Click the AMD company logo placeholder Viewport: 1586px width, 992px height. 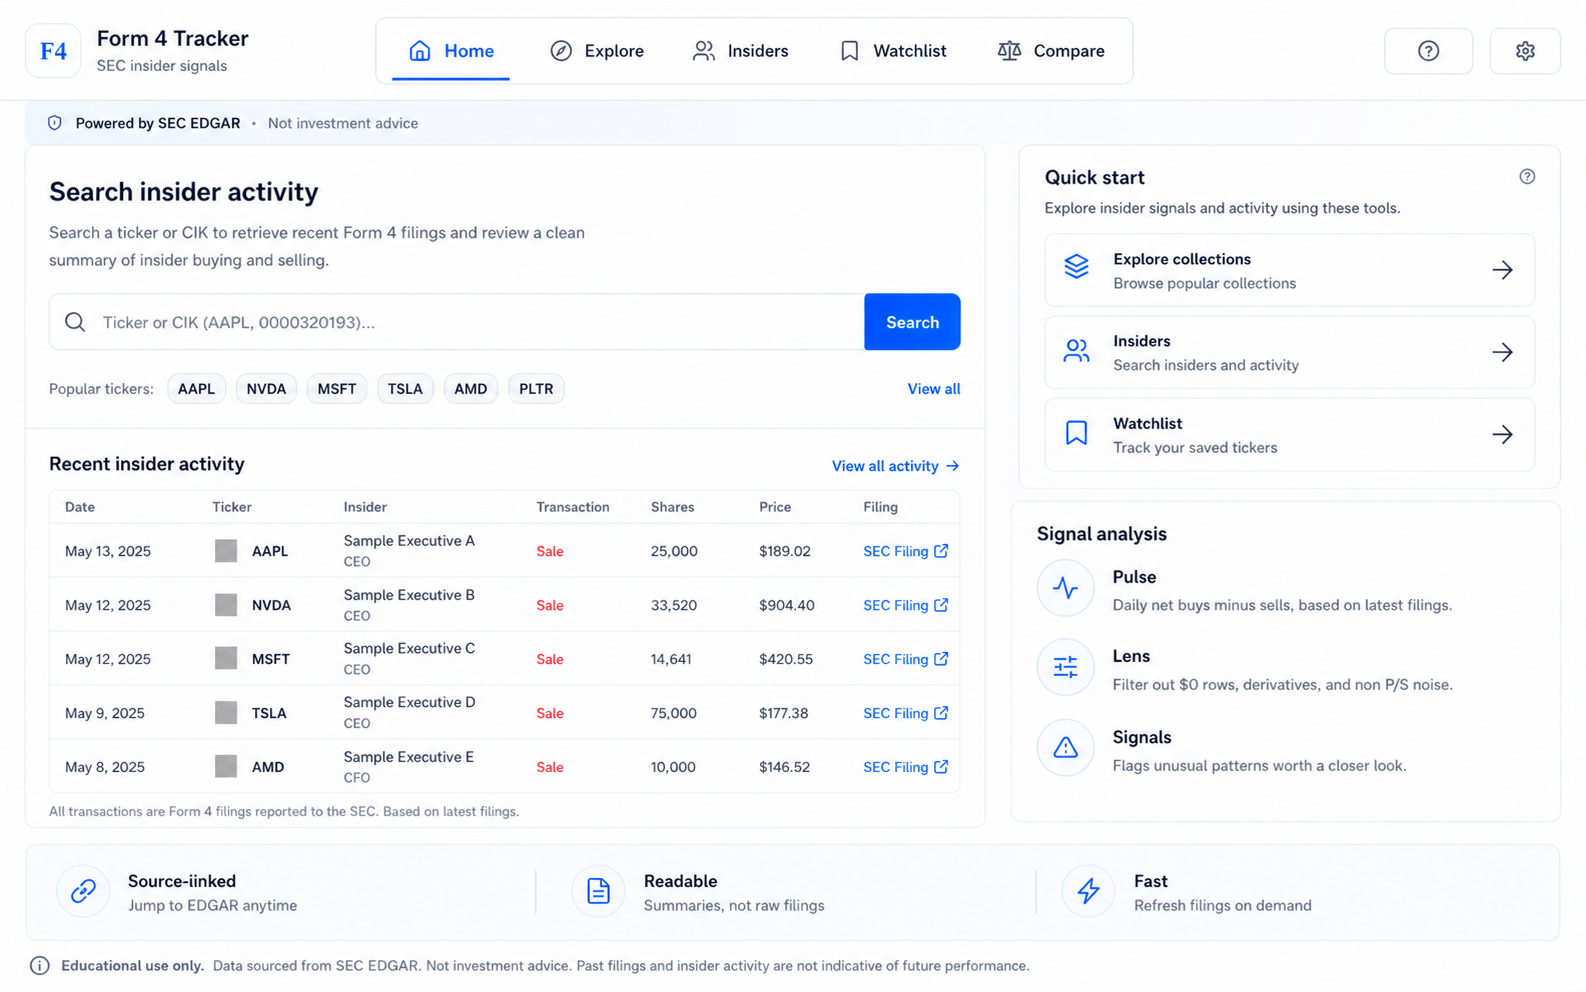coord(226,767)
